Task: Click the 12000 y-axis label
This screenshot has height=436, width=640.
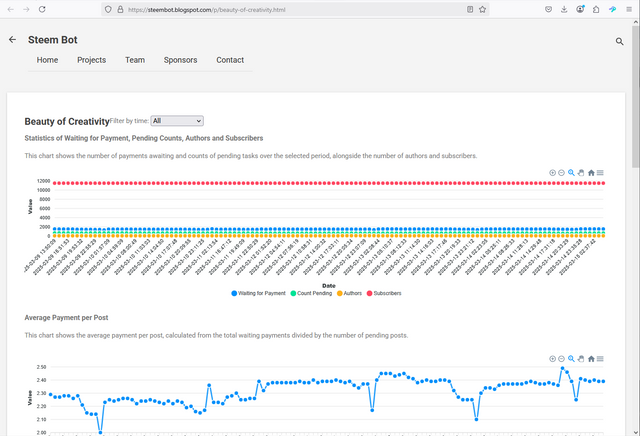Action: point(44,181)
